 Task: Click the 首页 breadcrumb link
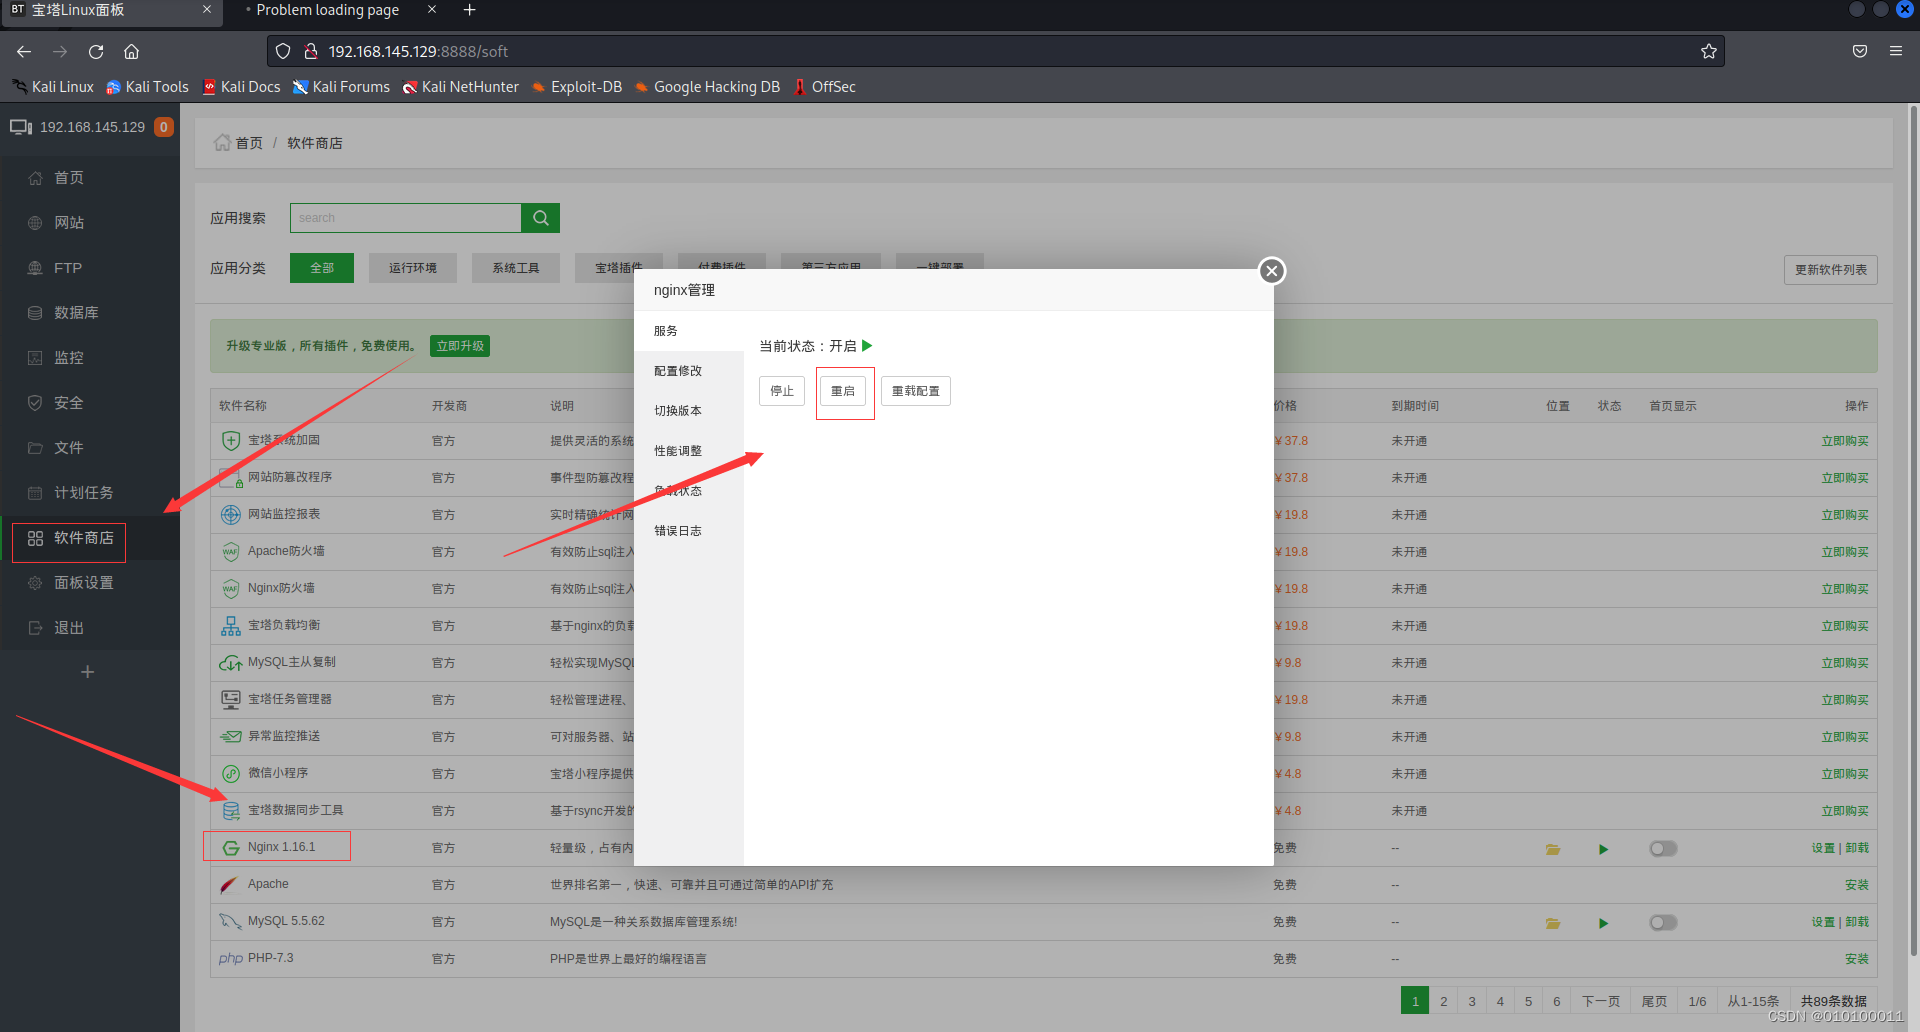[x=249, y=143]
